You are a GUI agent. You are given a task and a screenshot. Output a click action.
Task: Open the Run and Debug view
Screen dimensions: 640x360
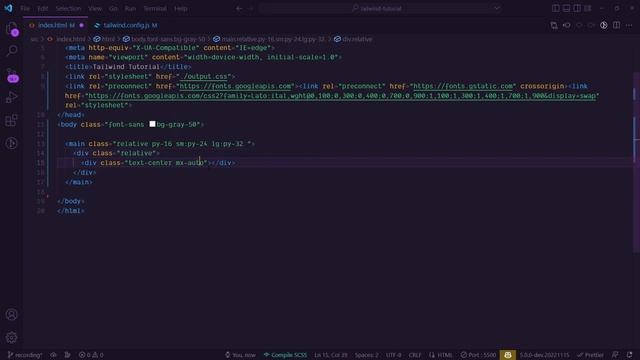coord(12,97)
